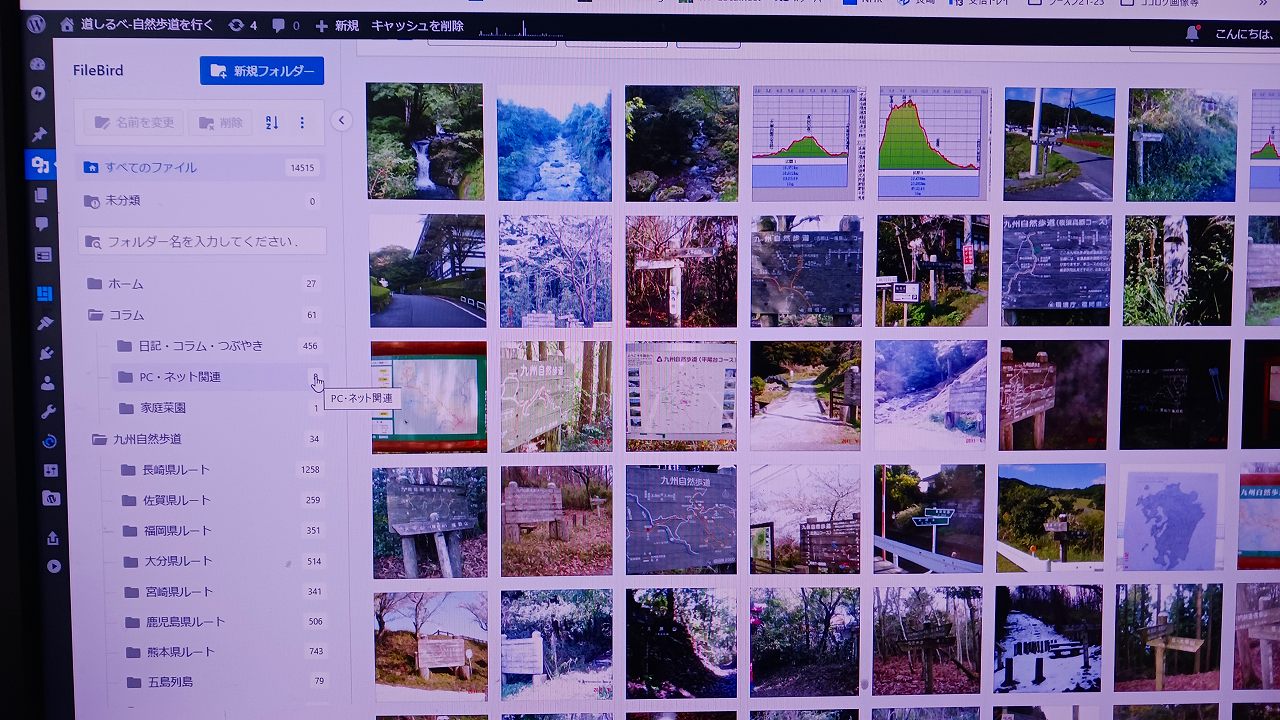Open the blue river gorge photo thumbnail

tap(554, 143)
